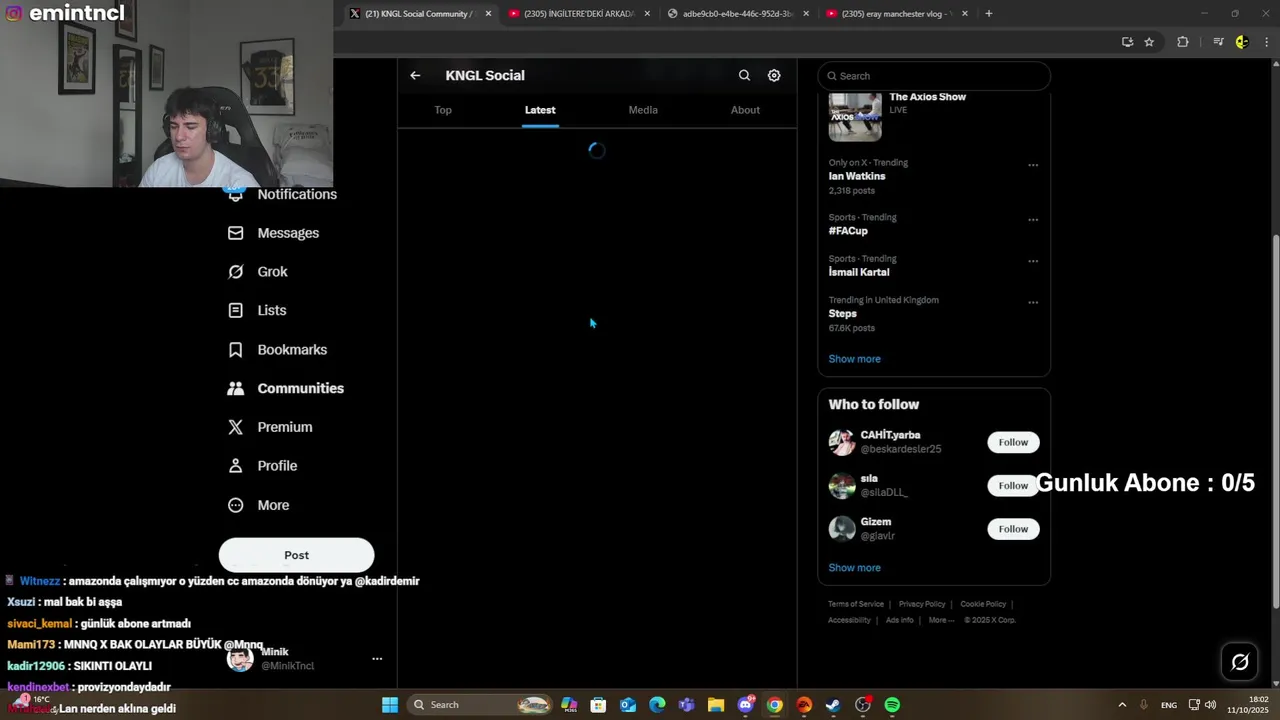This screenshot has height=720, width=1280.
Task: Open a new browser tab with plus
Action: pyautogui.click(x=989, y=13)
